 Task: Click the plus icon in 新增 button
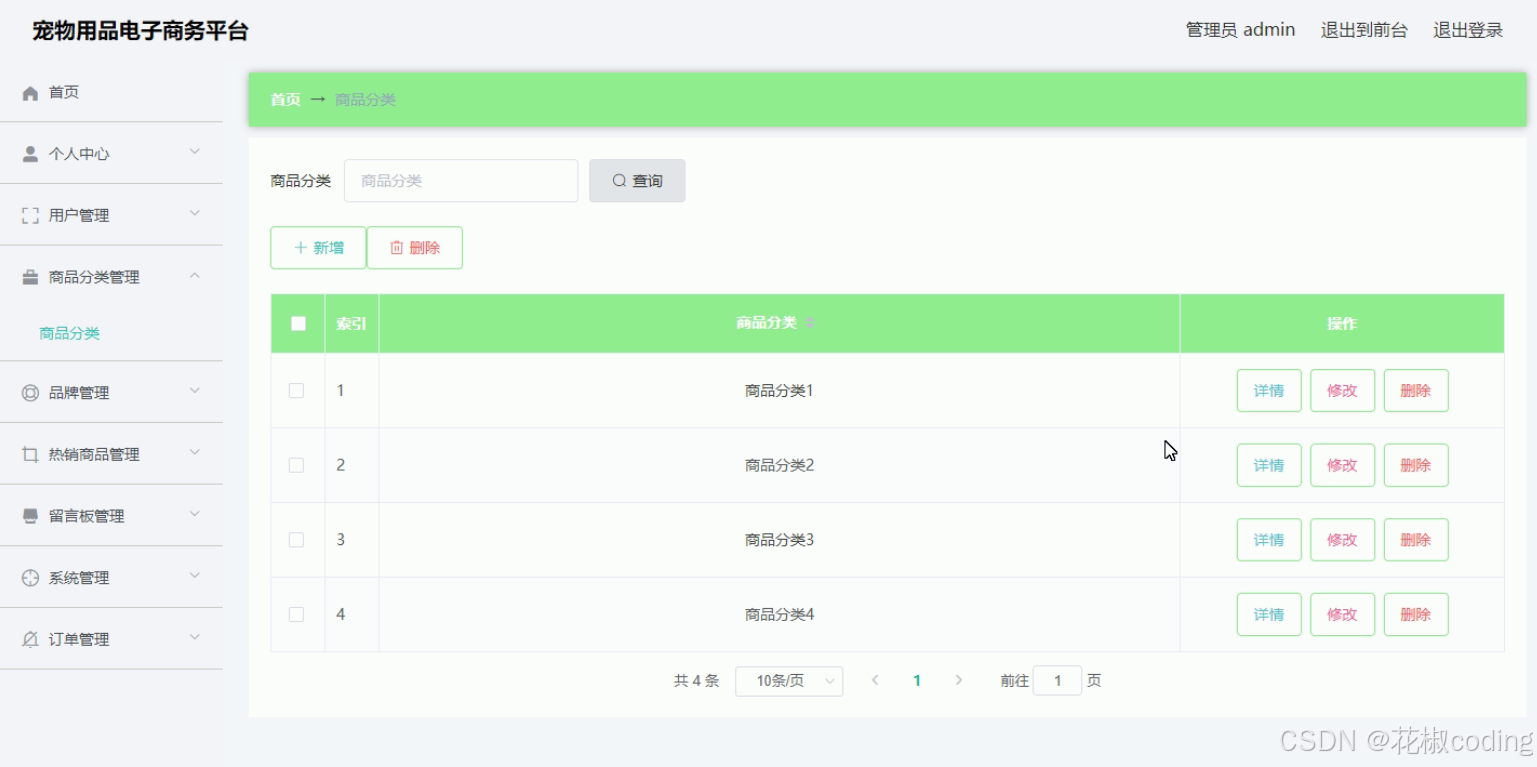click(300, 248)
